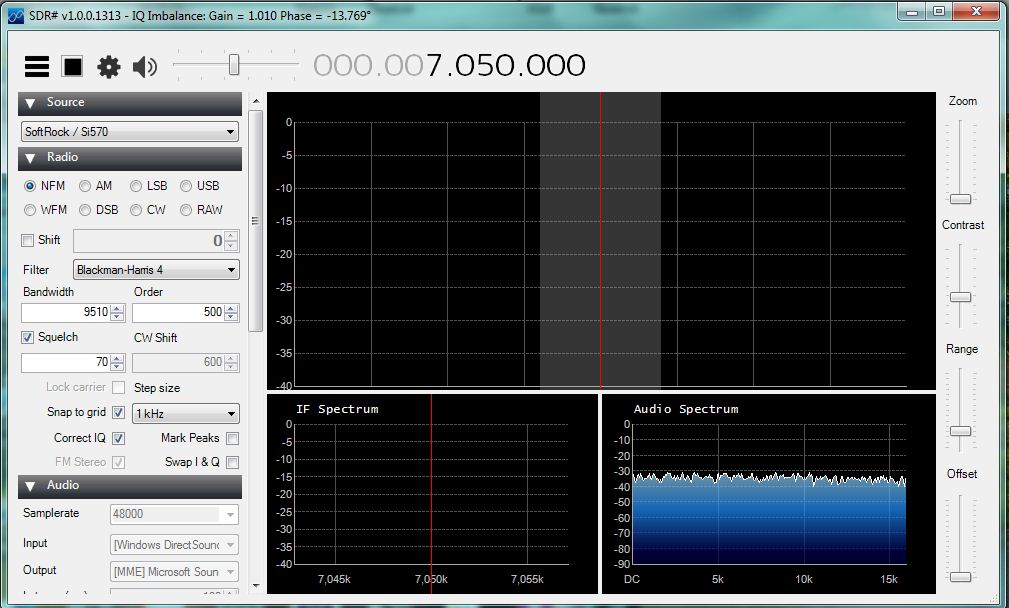Decrease Bandwidth with the down stepper arrow
Image resolution: width=1009 pixels, height=608 pixels.
pyautogui.click(x=117, y=317)
